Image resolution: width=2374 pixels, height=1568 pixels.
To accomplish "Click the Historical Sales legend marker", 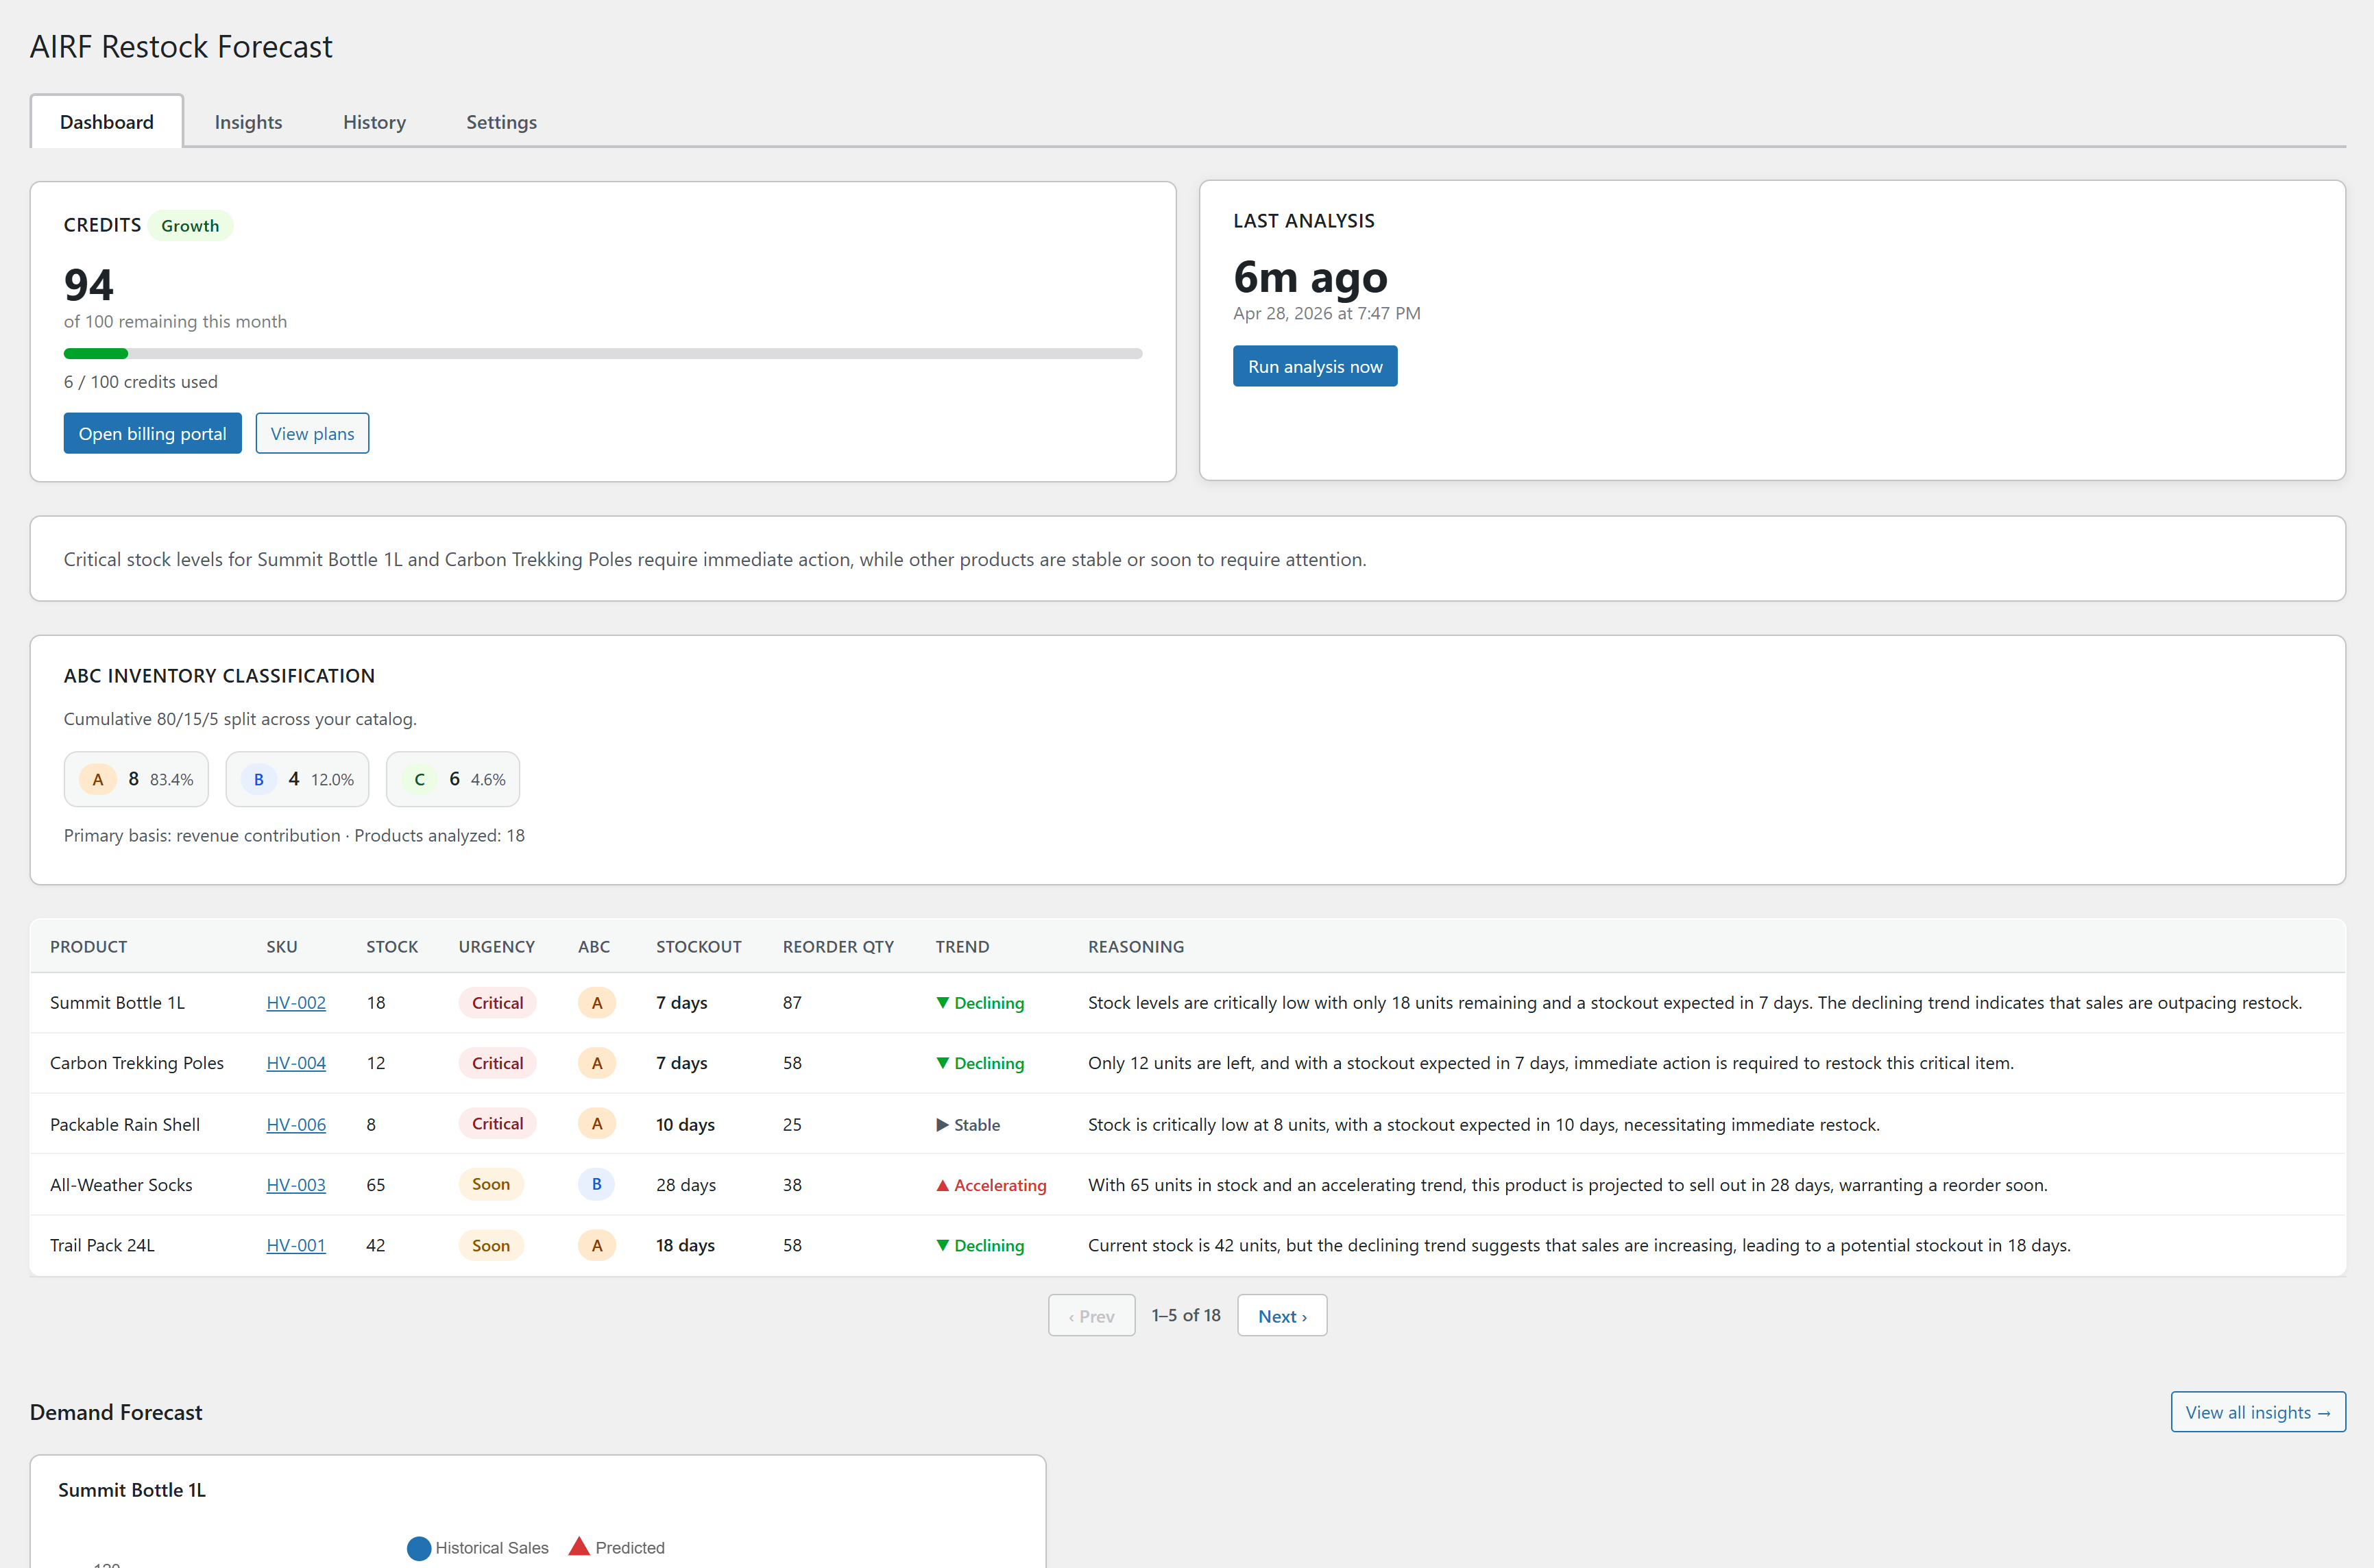I will pyautogui.click(x=419, y=1548).
